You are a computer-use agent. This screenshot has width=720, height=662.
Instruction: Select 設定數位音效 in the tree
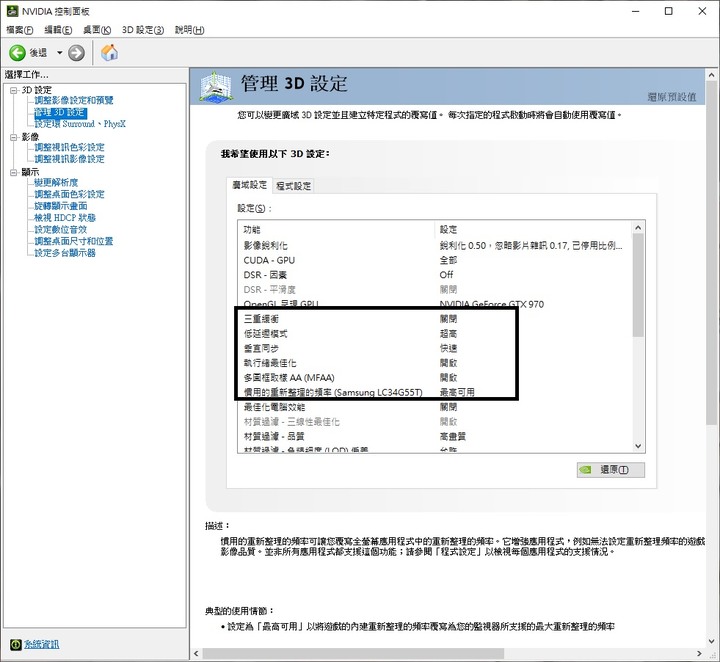(x=61, y=230)
